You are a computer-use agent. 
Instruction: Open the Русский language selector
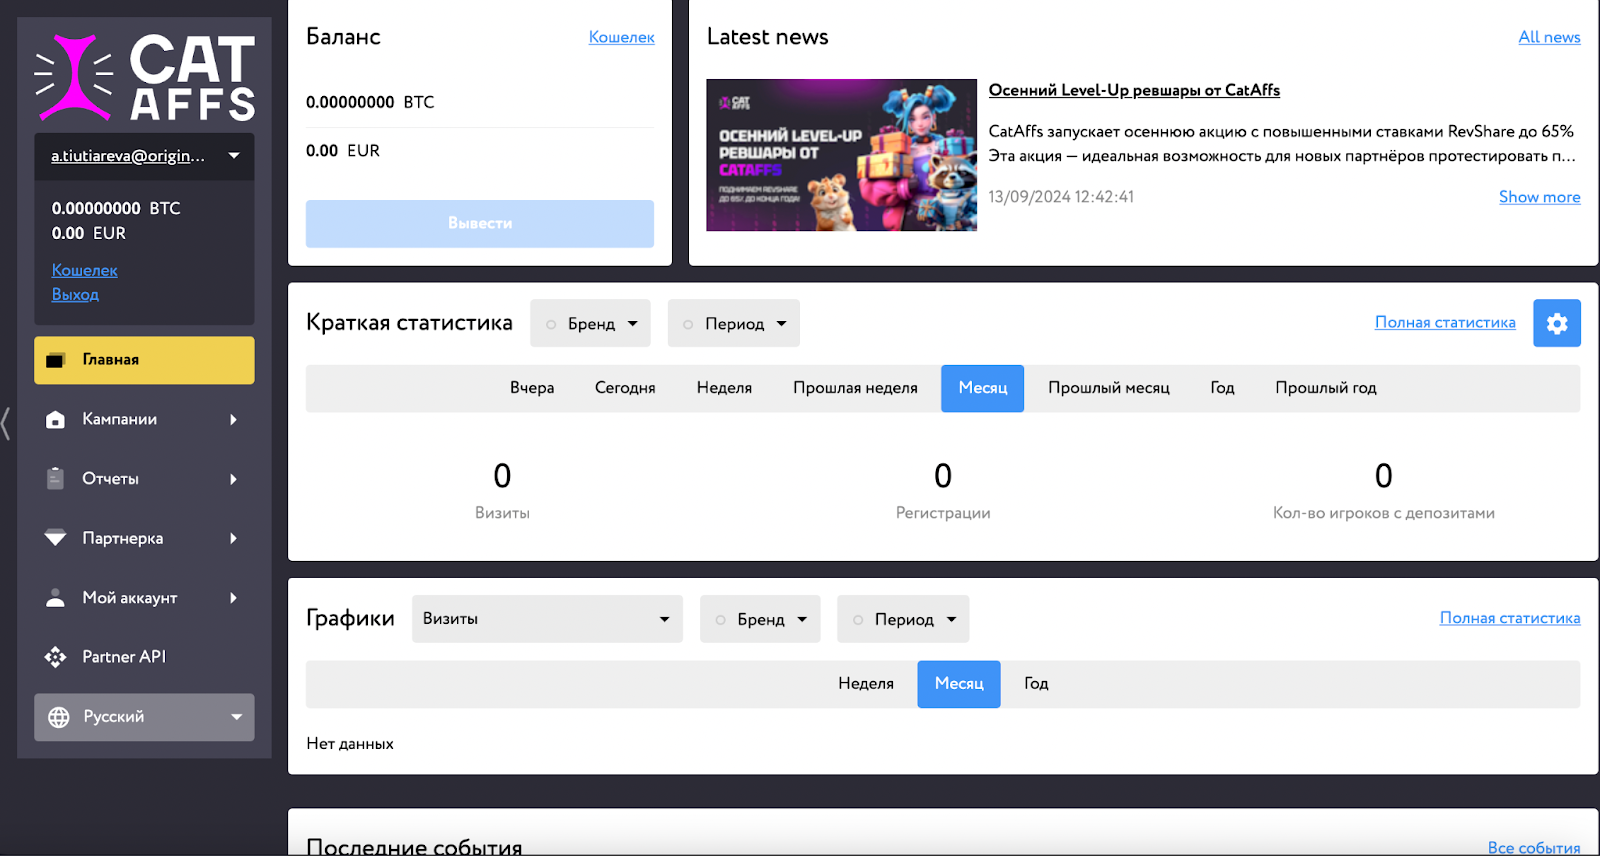144,717
